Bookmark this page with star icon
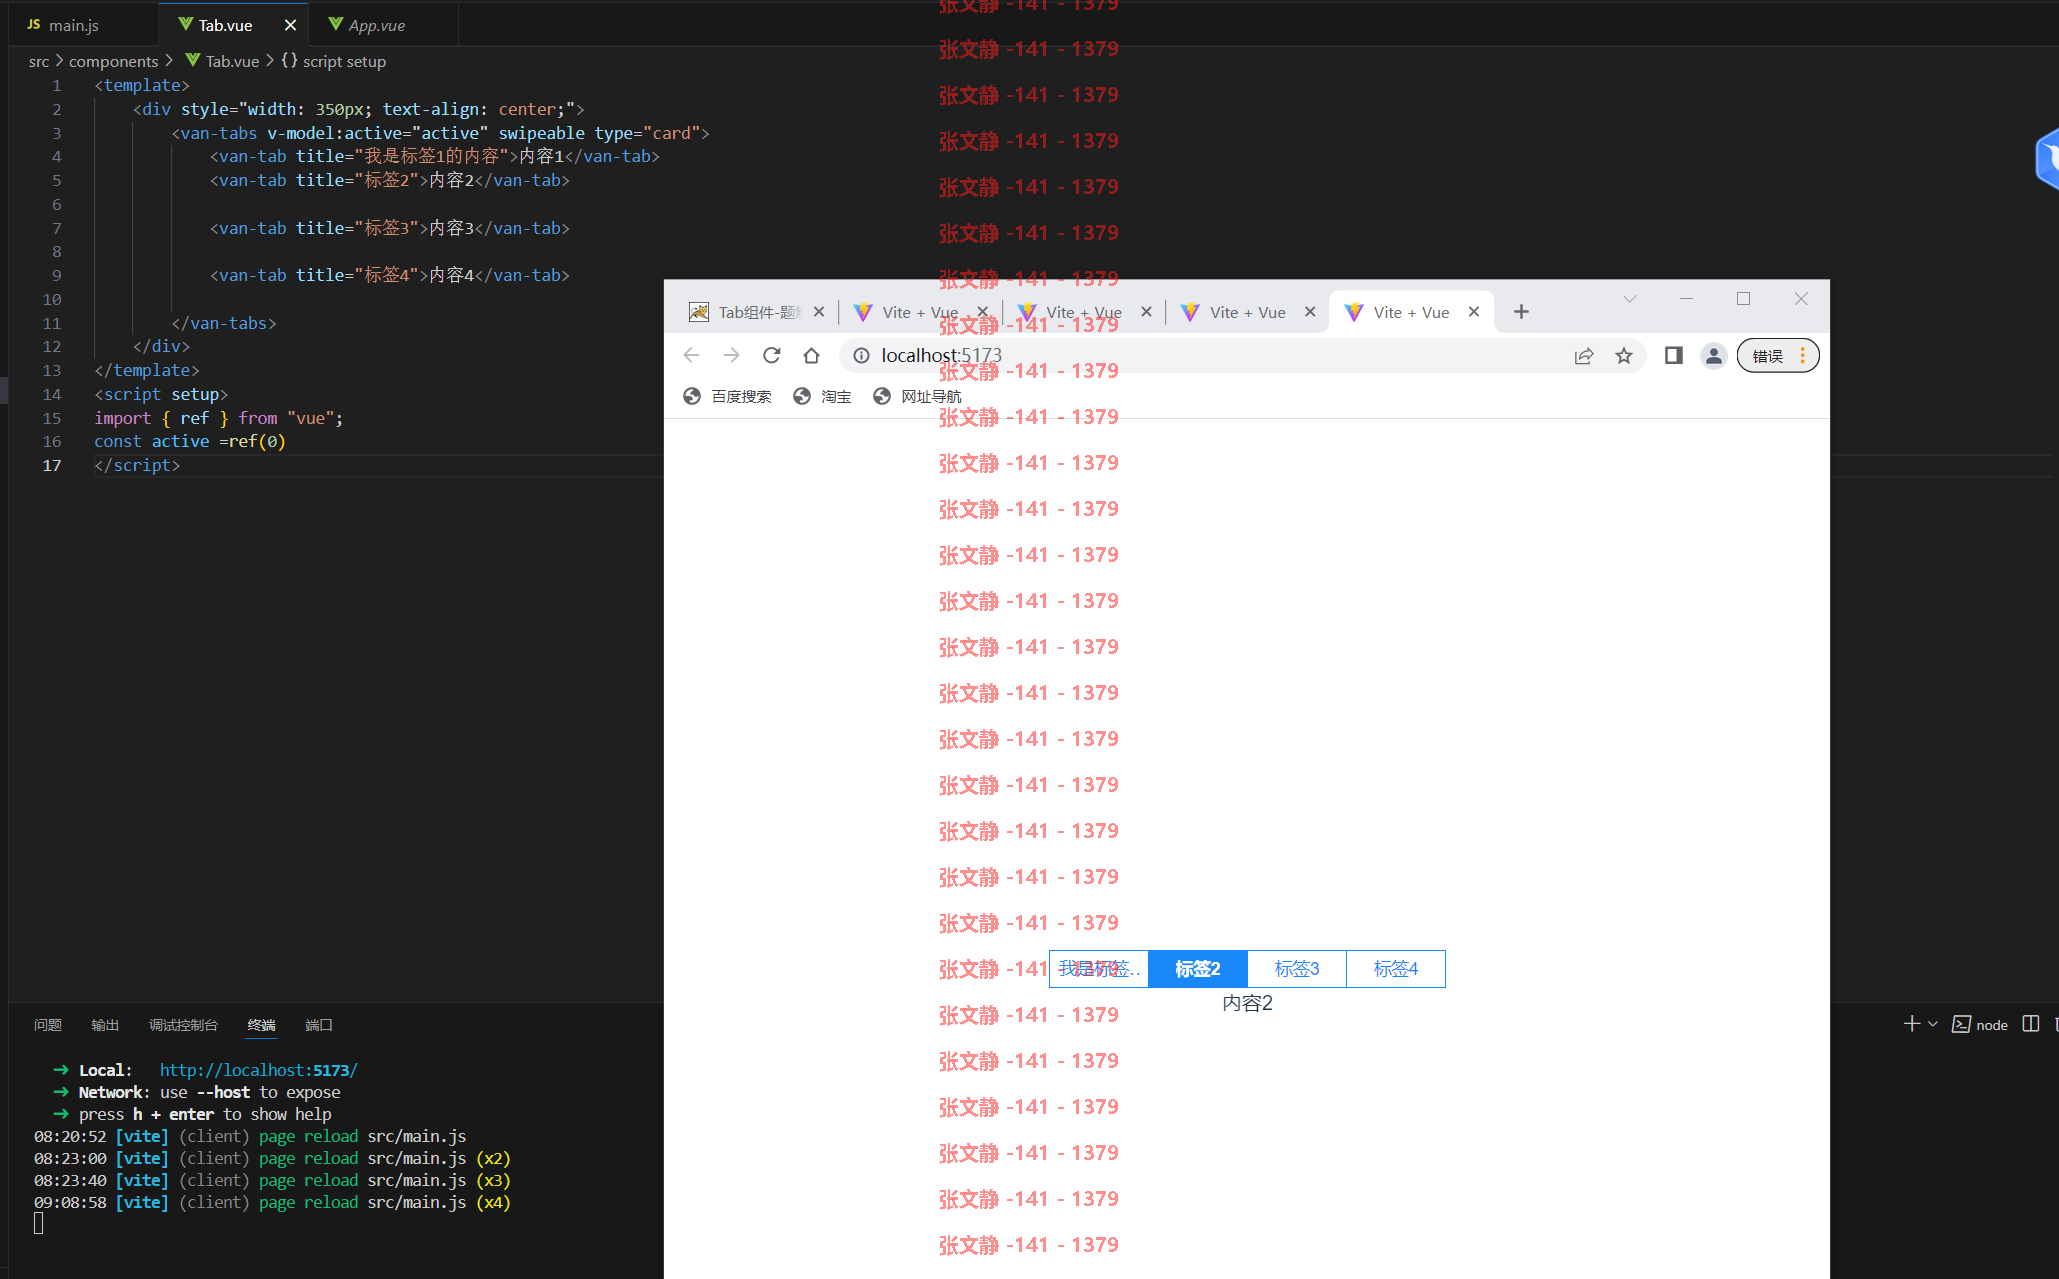 pos(1623,355)
